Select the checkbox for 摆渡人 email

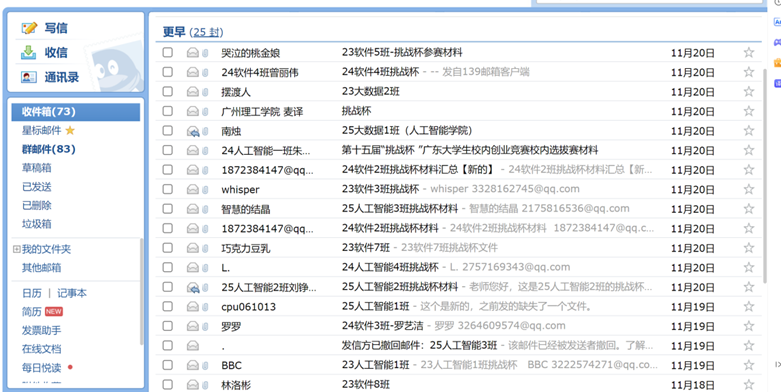click(x=168, y=92)
